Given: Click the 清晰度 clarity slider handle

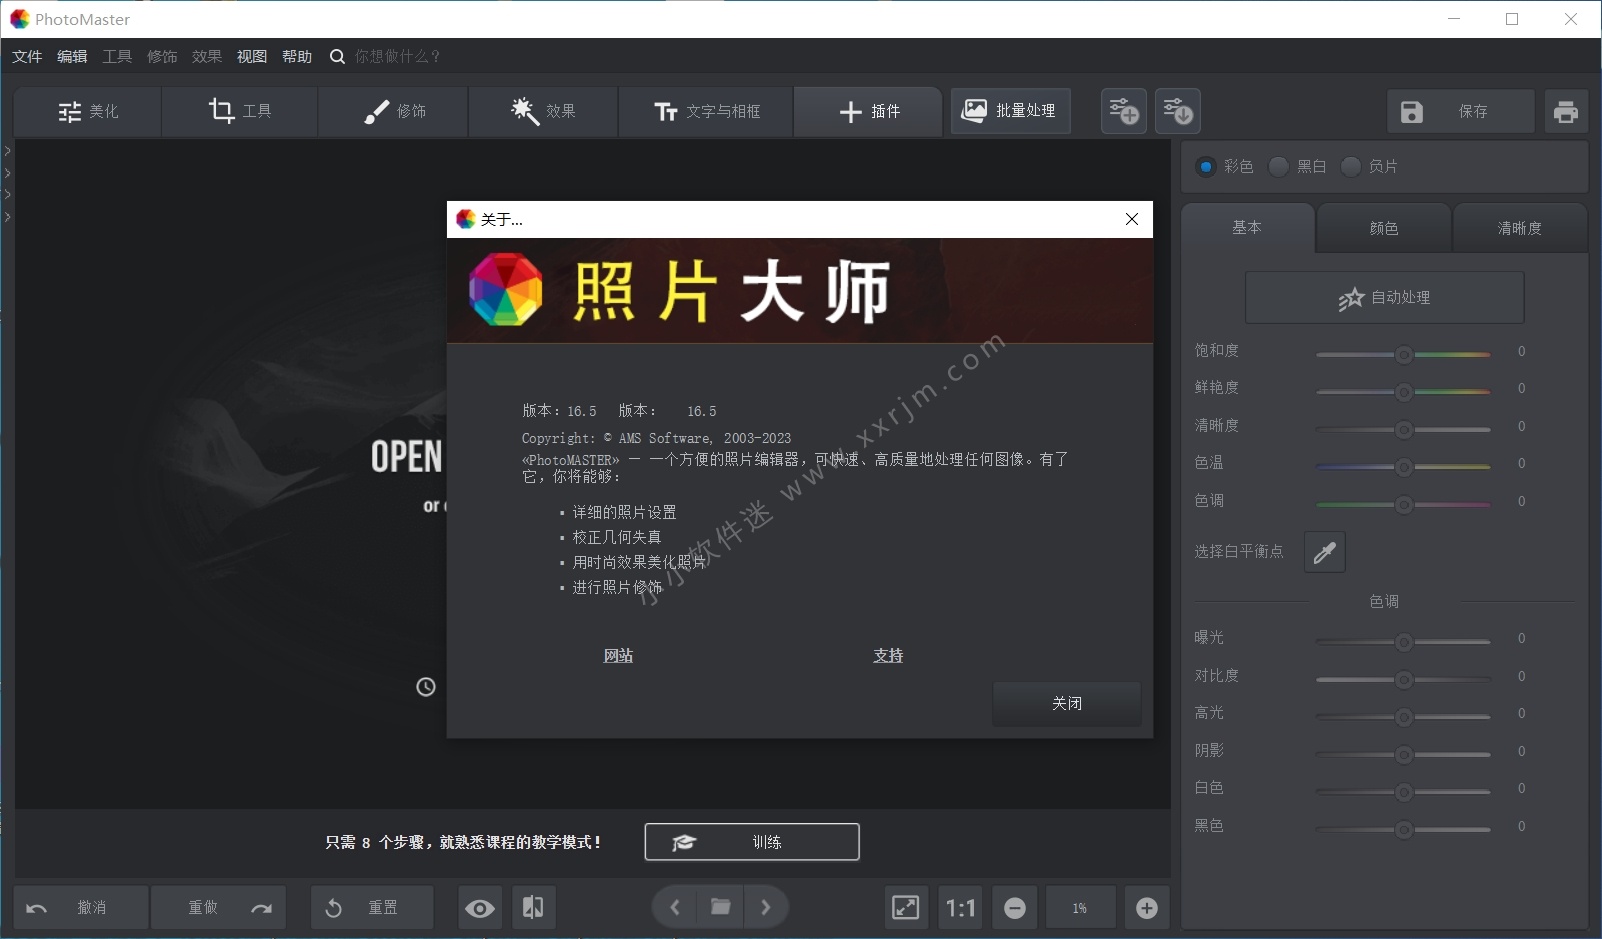Looking at the screenshot, I should click(1404, 429).
